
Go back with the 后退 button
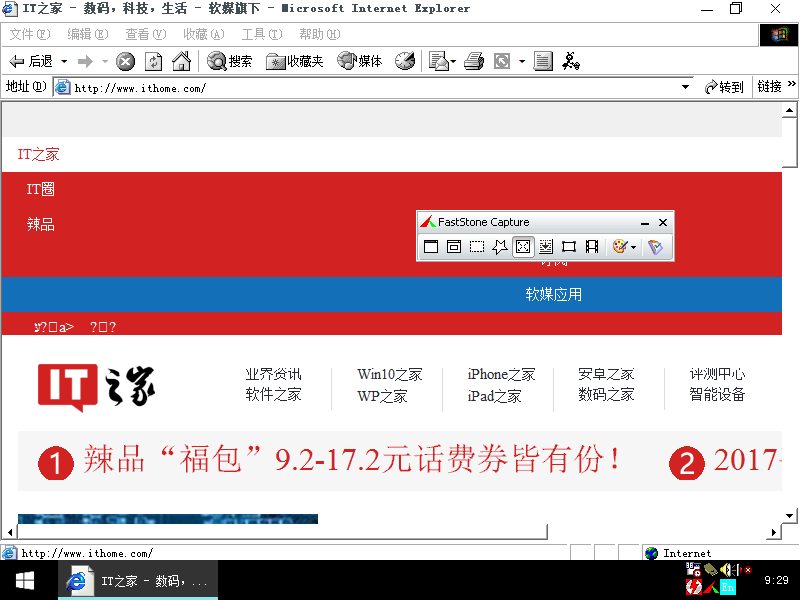tap(31, 62)
